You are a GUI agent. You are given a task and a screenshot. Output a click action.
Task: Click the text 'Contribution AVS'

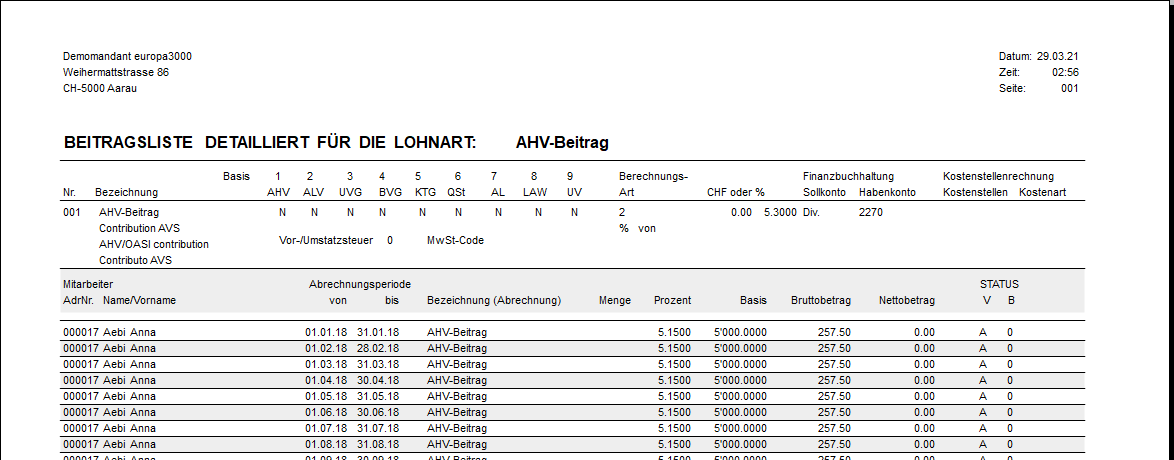tap(139, 229)
